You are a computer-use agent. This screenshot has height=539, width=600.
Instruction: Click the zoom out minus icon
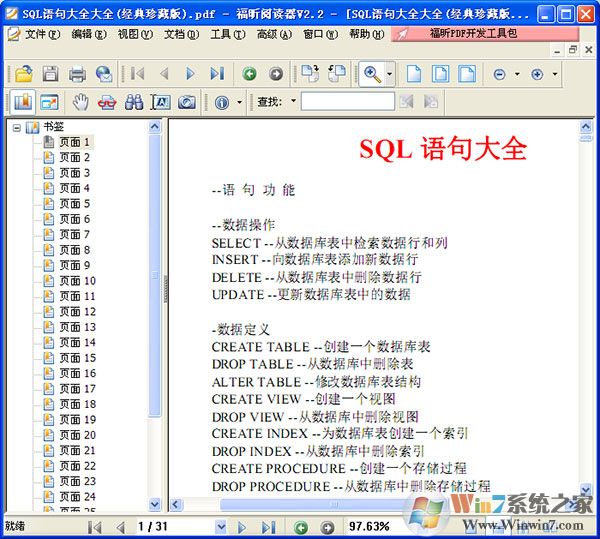tap(499, 74)
